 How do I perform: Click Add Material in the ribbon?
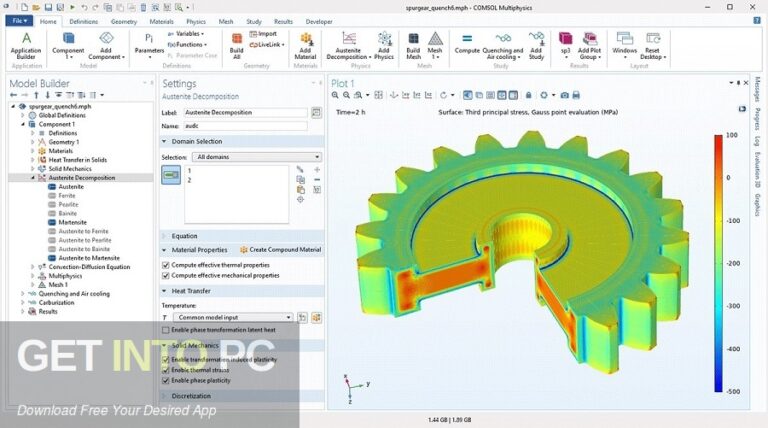[305, 46]
